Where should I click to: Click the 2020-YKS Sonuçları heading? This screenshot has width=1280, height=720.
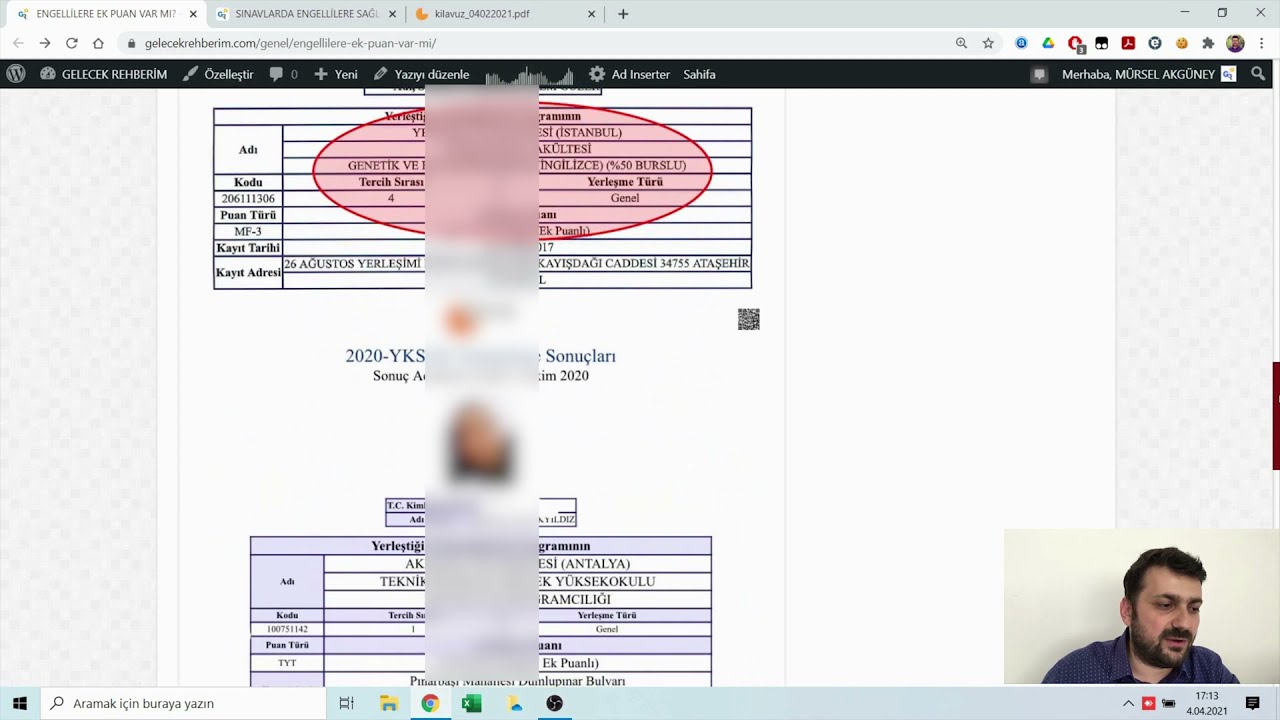[x=480, y=356]
